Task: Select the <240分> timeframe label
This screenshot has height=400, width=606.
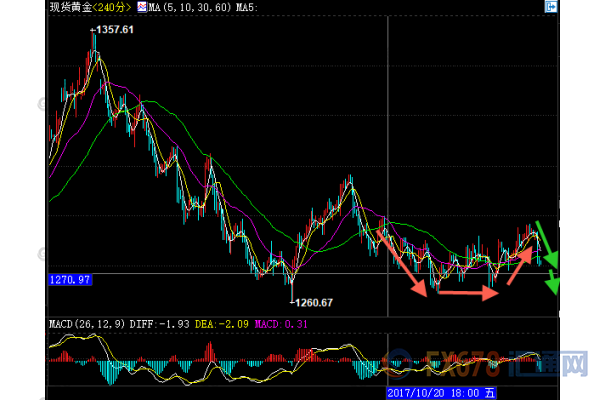Action: 112,7
